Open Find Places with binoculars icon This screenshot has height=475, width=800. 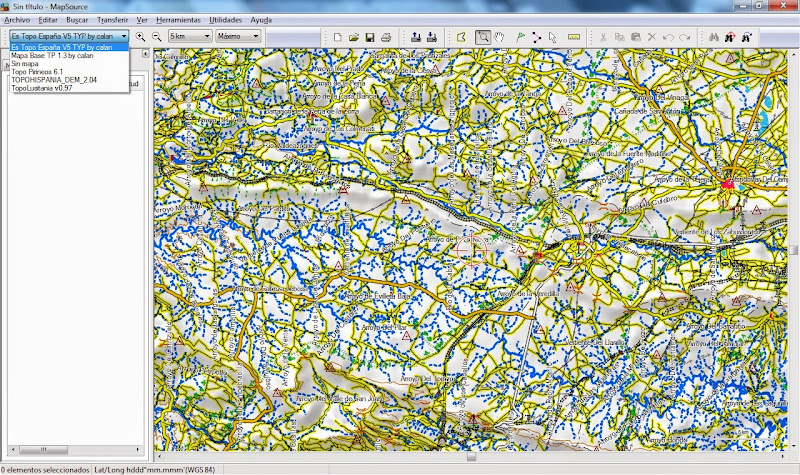tap(714, 37)
